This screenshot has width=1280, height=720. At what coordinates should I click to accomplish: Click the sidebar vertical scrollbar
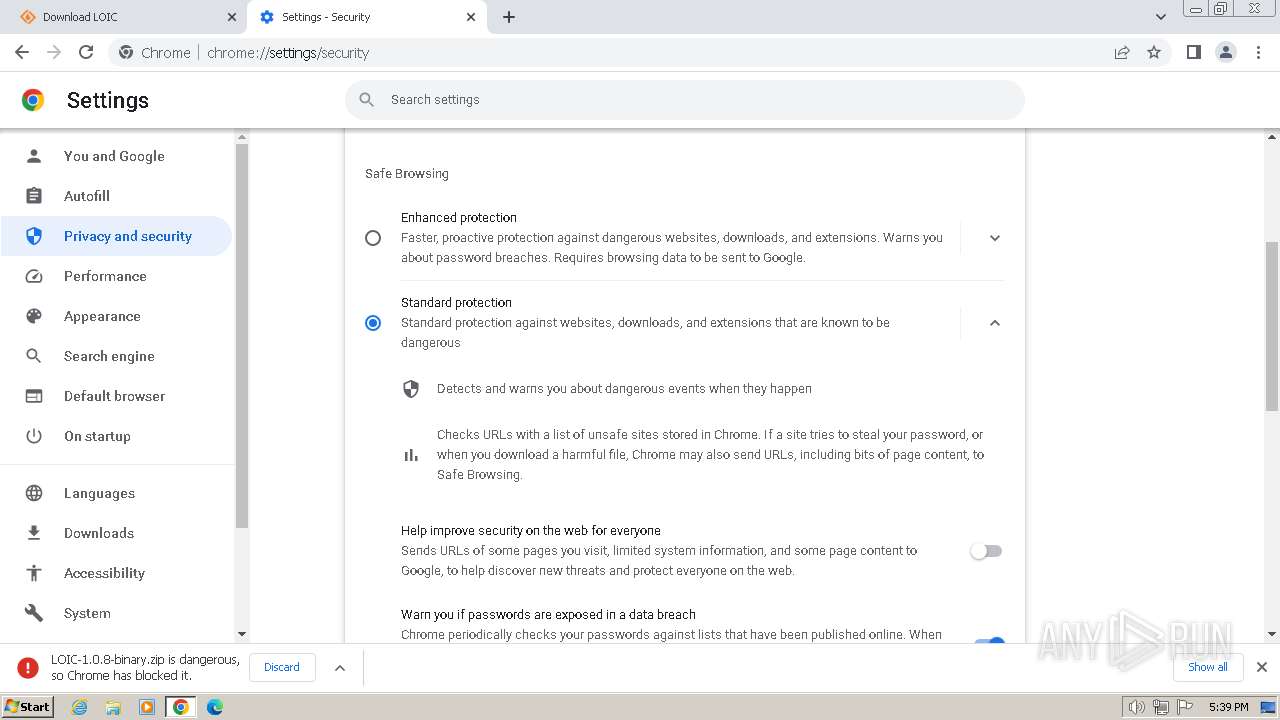tap(241, 336)
